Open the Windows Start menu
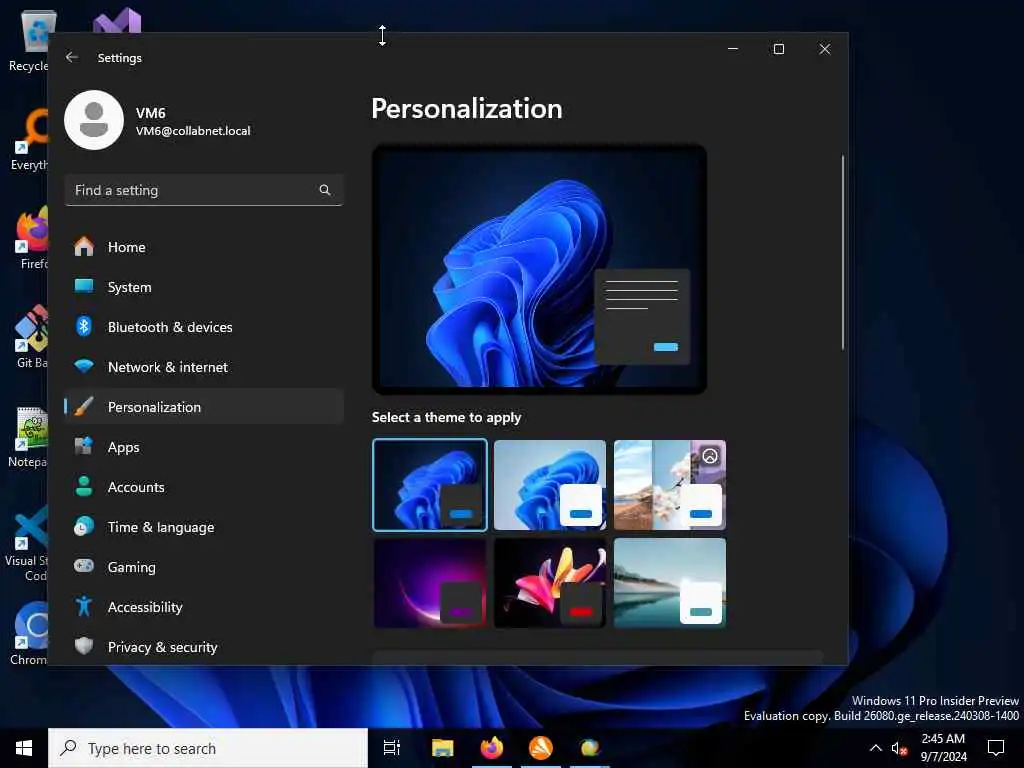The height and width of the screenshot is (768, 1024). coord(24,748)
